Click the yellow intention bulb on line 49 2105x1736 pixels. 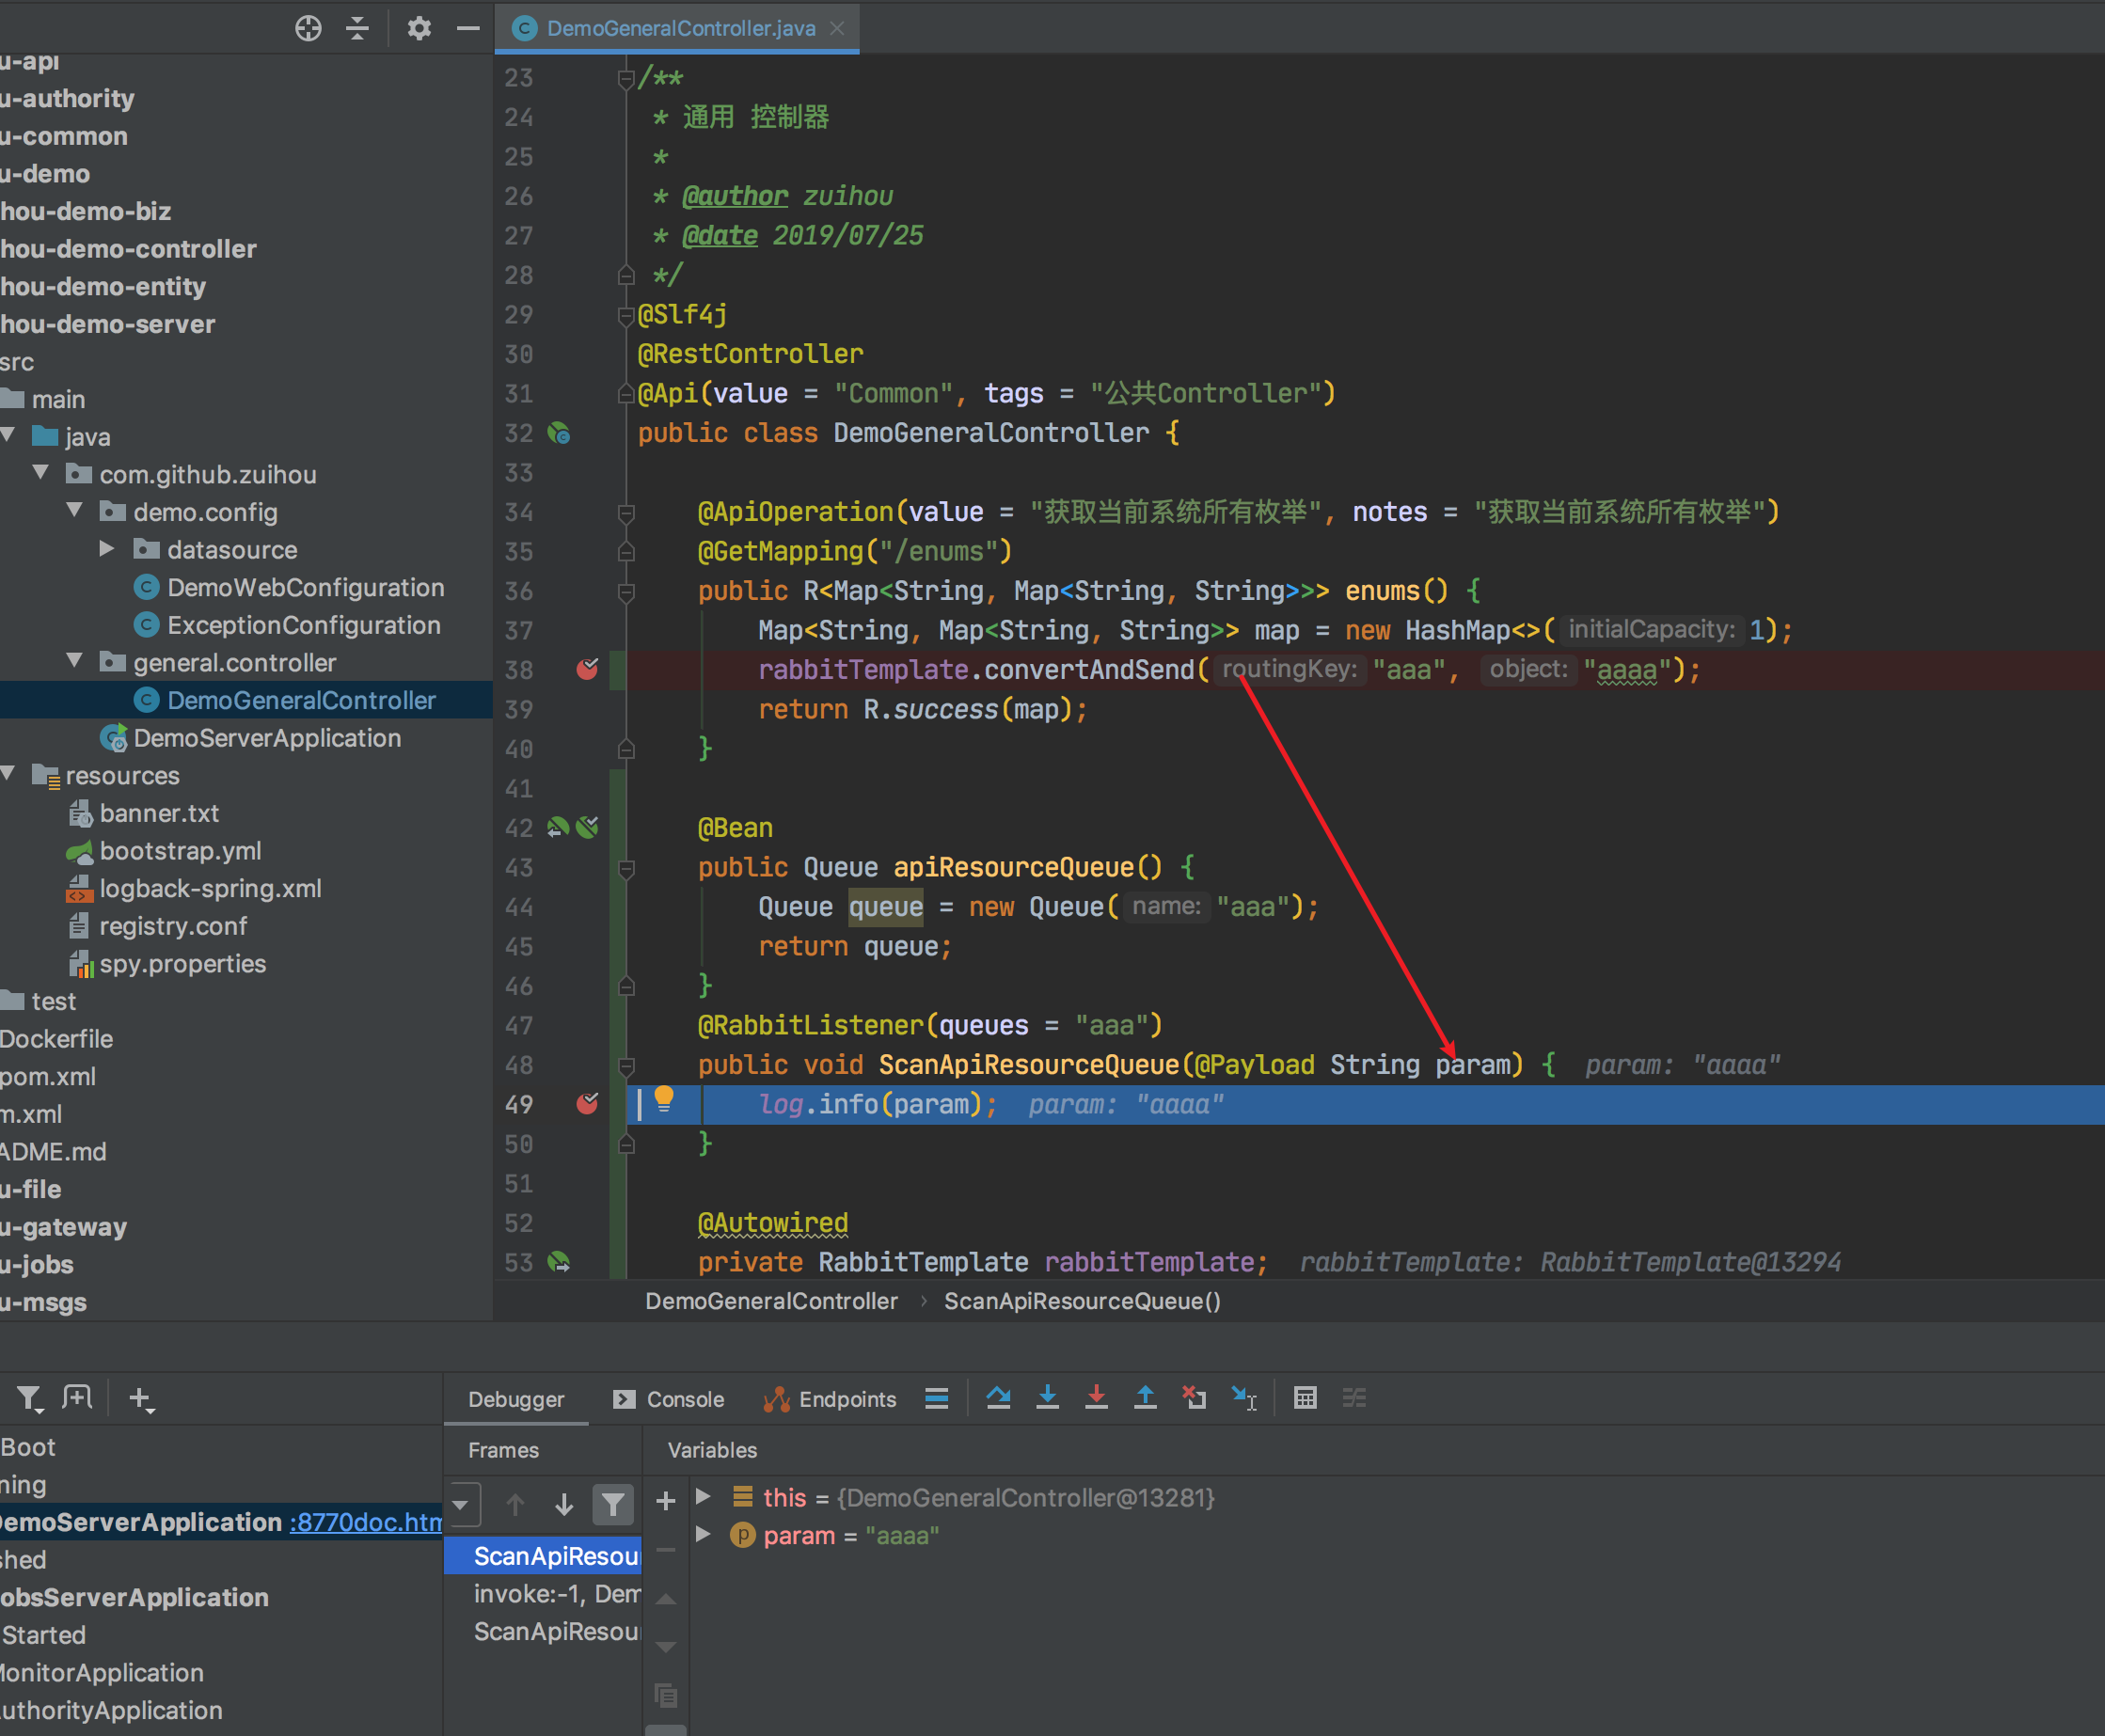[x=665, y=1104]
